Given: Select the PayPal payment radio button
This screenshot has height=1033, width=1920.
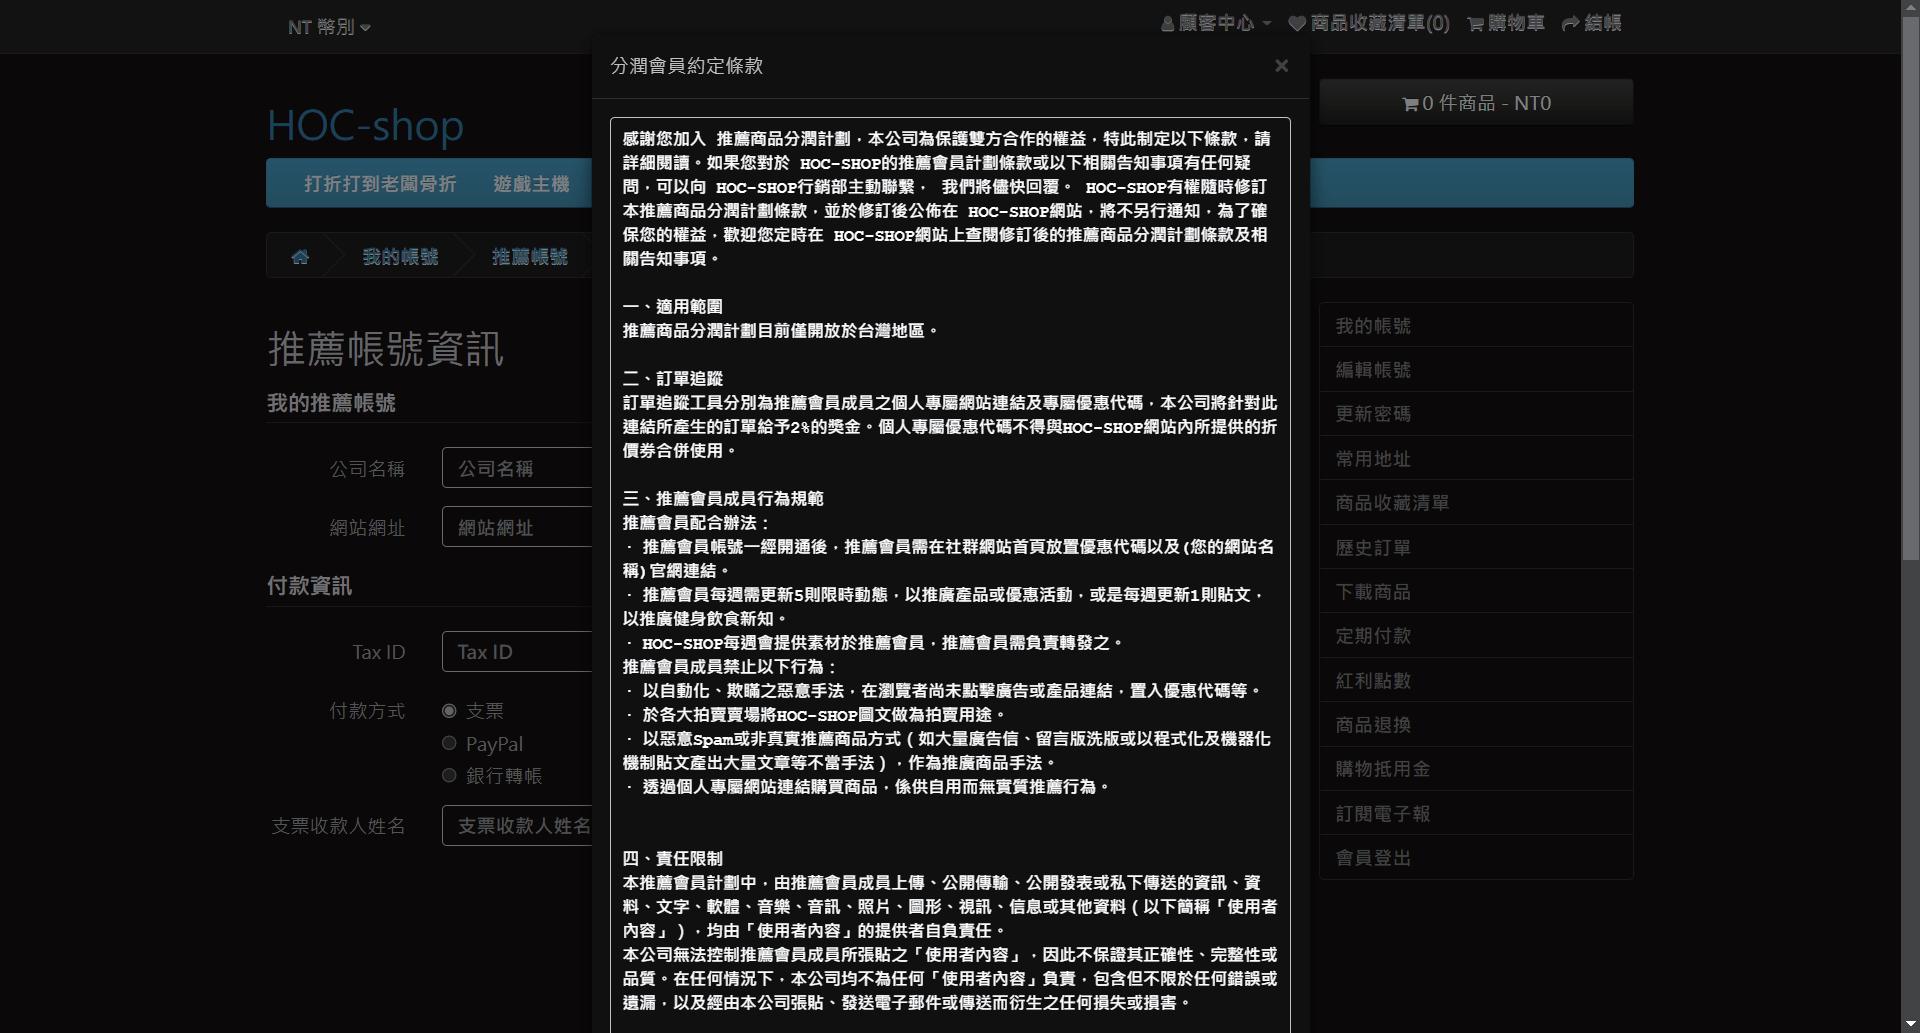Looking at the screenshot, I should (x=449, y=743).
